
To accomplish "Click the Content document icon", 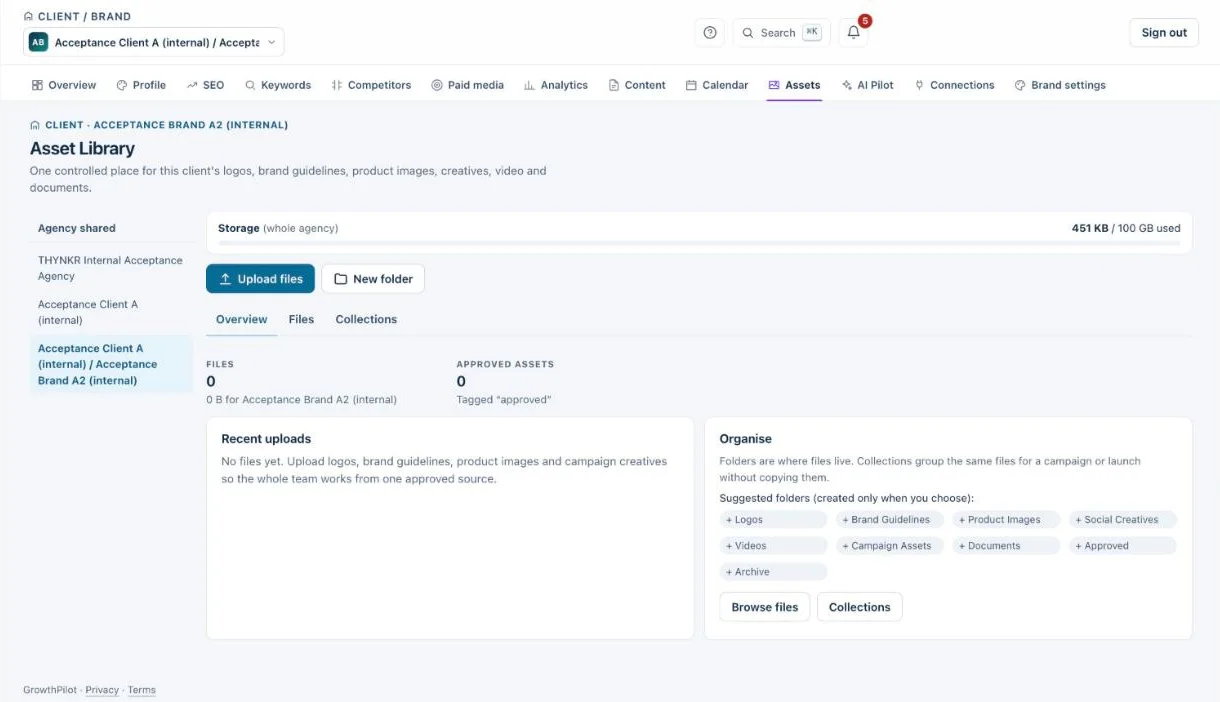I will tap(614, 85).
